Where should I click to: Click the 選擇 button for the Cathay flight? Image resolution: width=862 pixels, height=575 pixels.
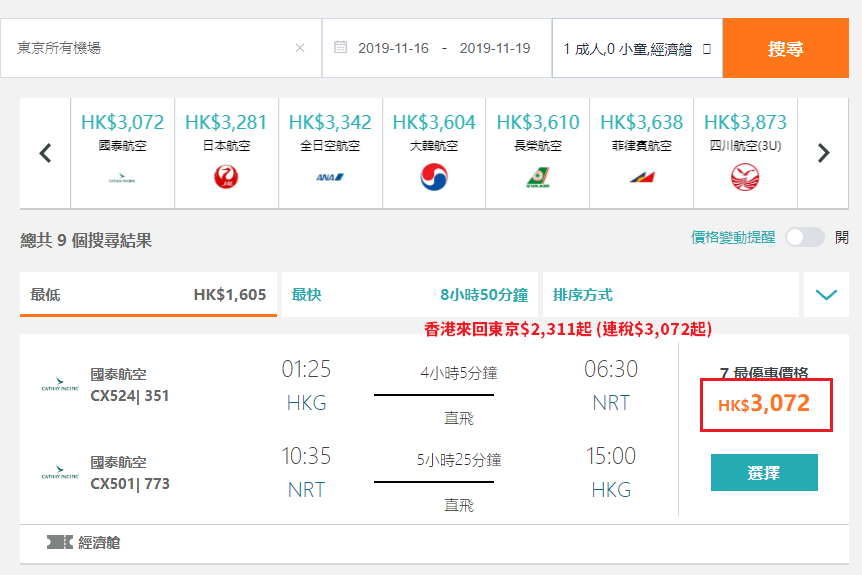(764, 472)
